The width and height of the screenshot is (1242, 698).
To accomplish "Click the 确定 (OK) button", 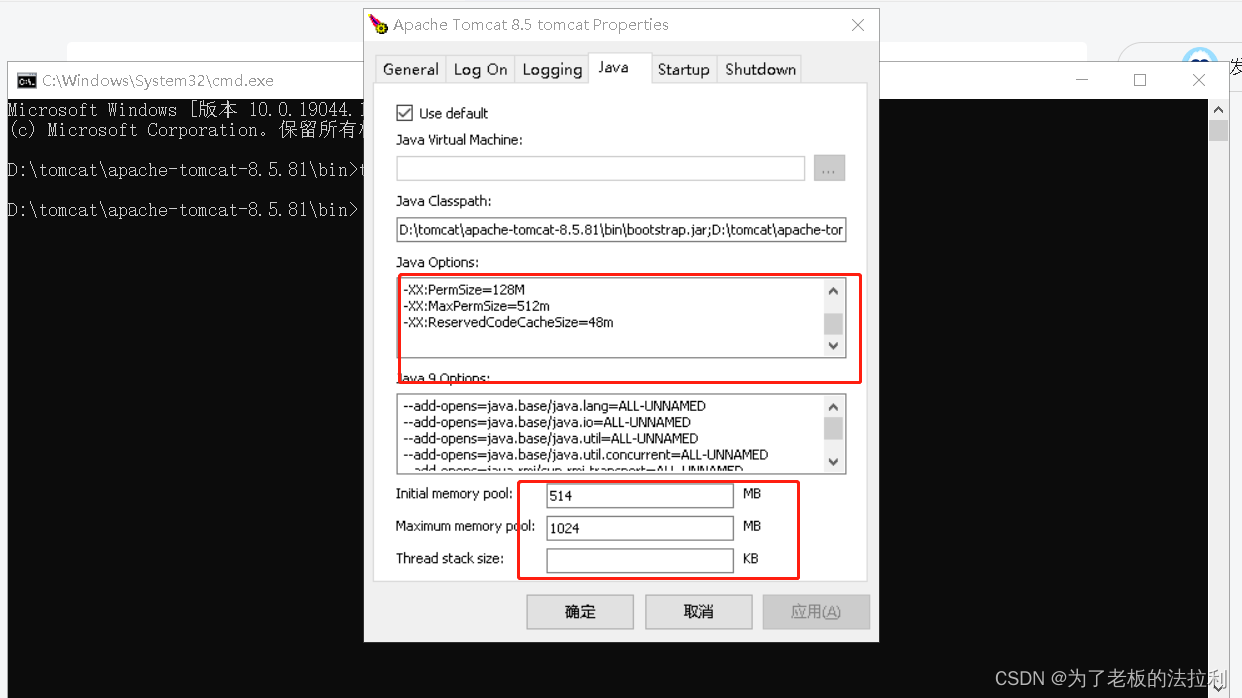I will [x=580, y=612].
